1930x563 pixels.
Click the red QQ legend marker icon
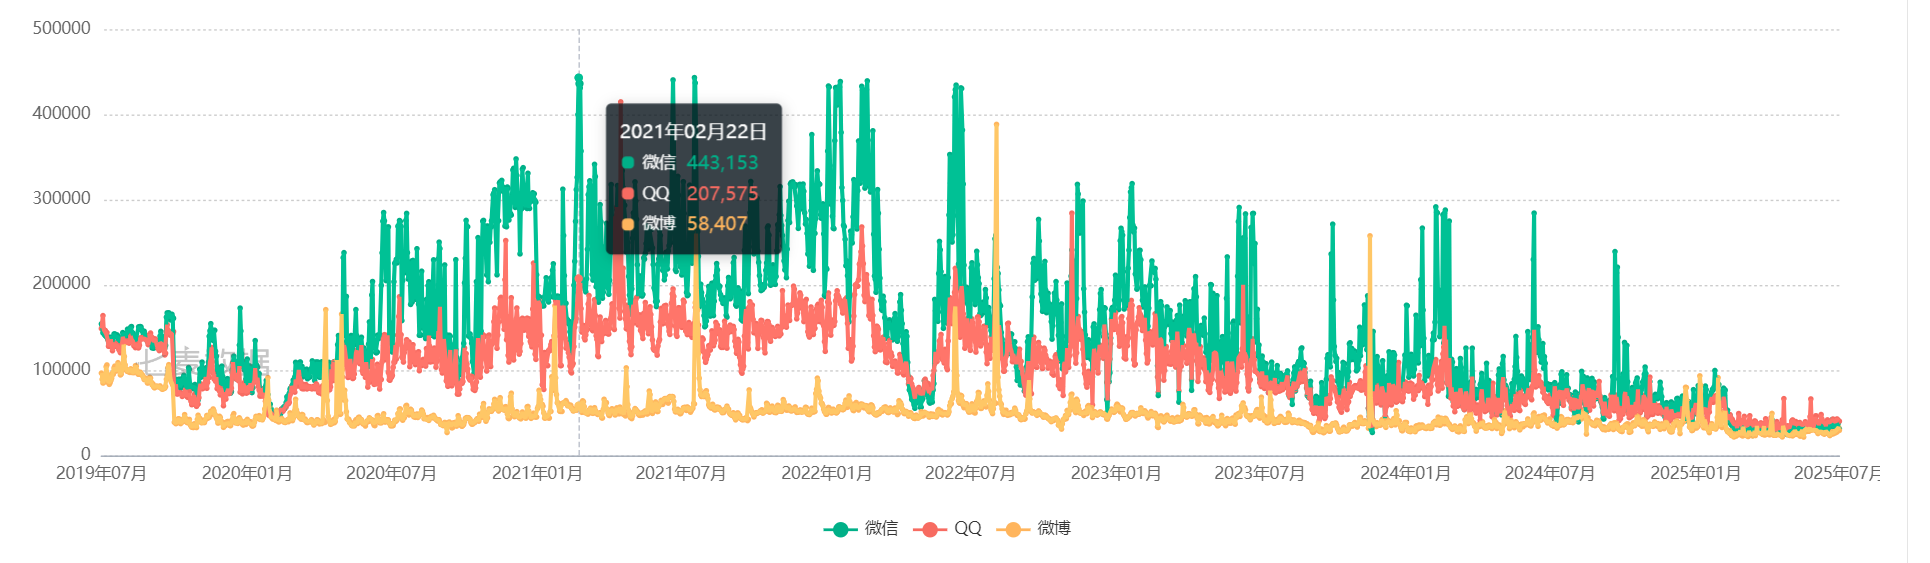(928, 530)
